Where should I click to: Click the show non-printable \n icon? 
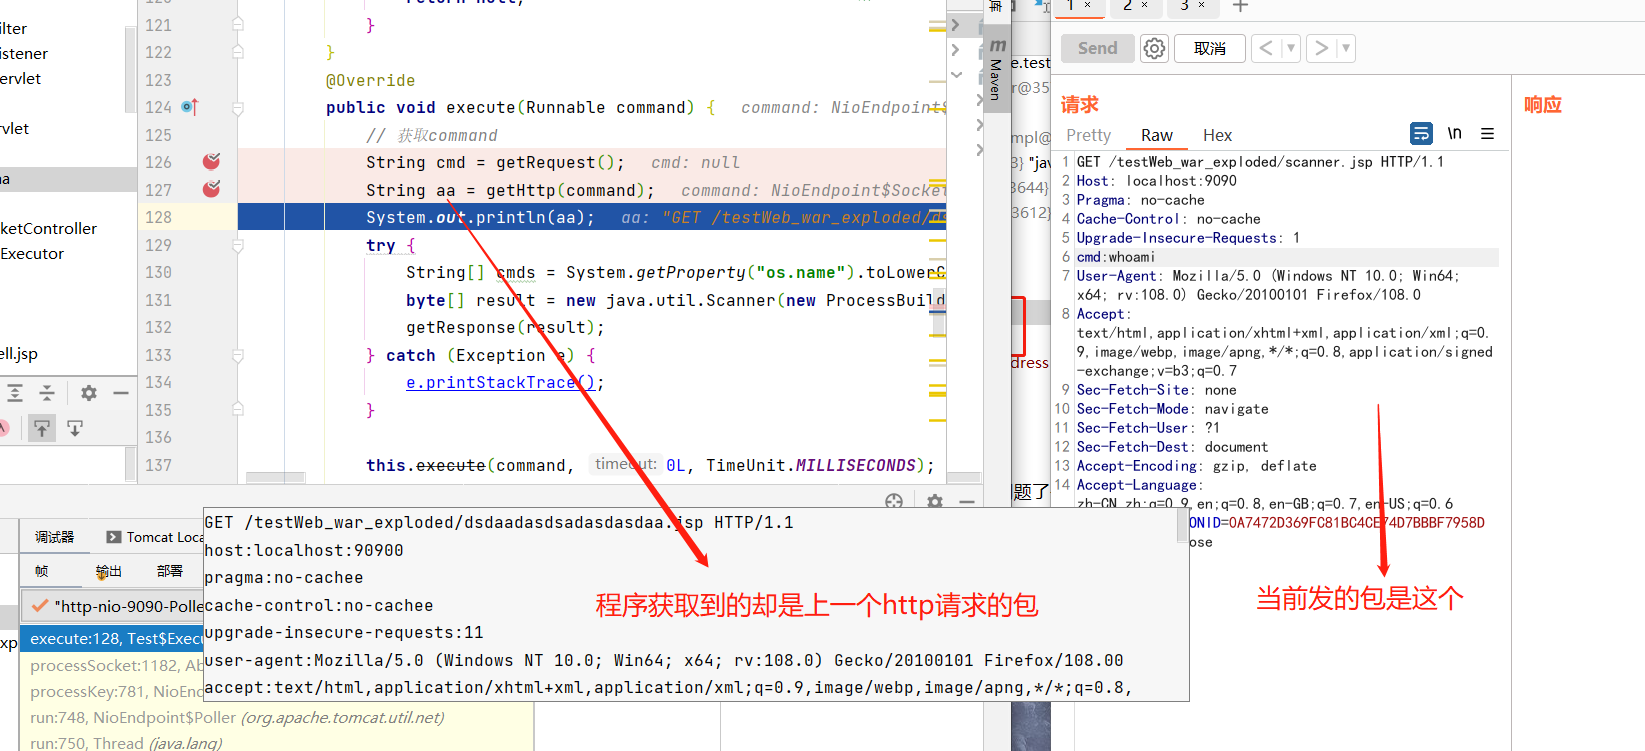(1454, 134)
